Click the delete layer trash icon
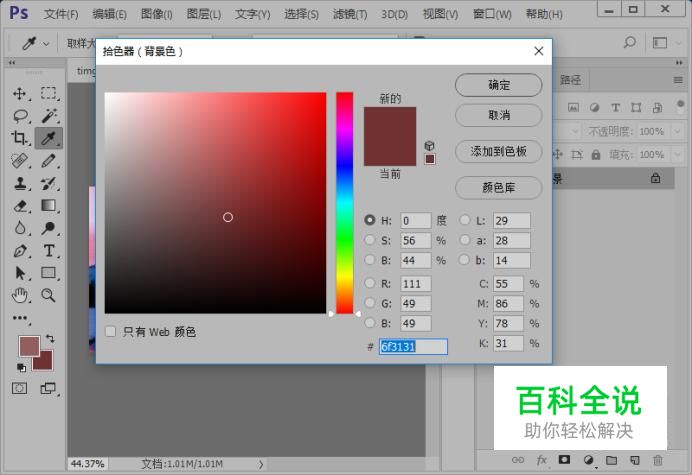692x475 pixels. [658, 460]
